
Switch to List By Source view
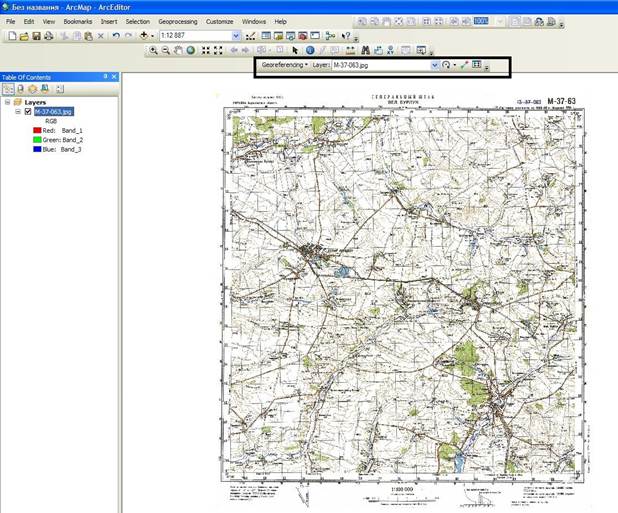20,89
